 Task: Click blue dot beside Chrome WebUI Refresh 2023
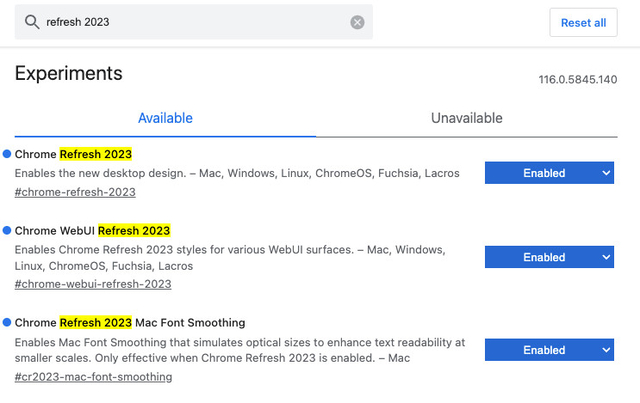click(x=7, y=230)
